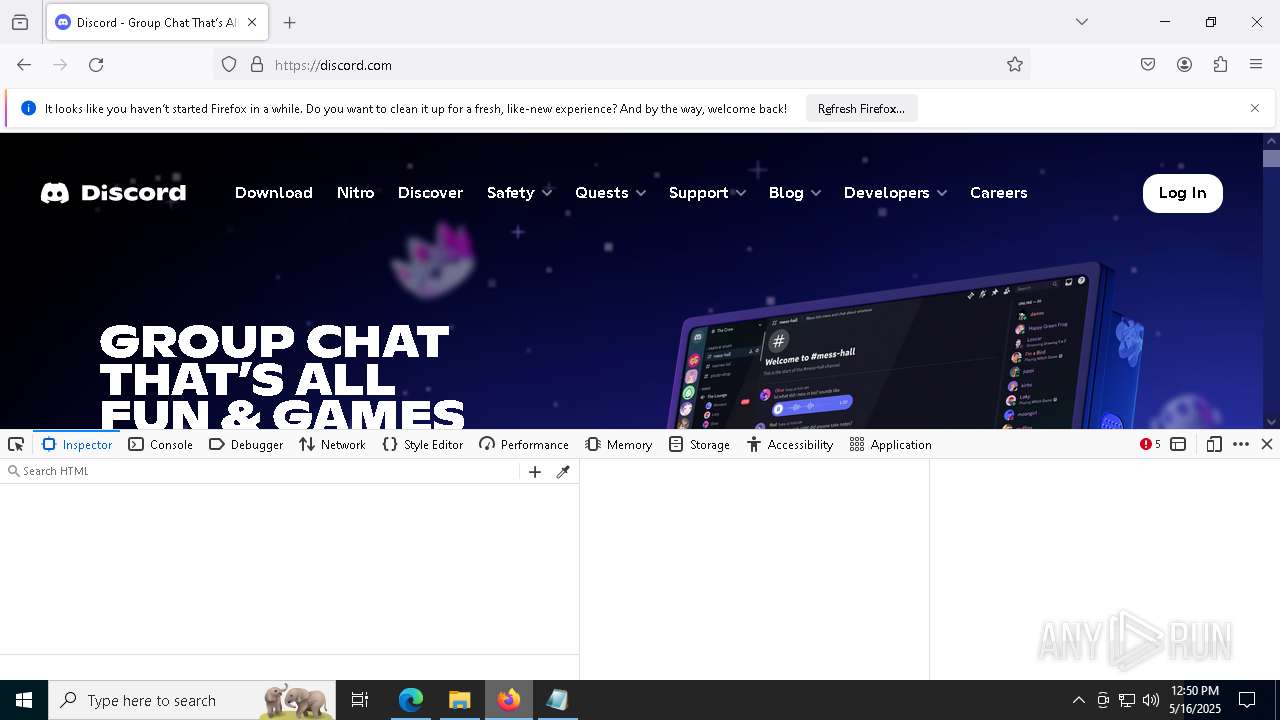
Task: Expand the Quests nav dropdown
Action: (x=610, y=193)
